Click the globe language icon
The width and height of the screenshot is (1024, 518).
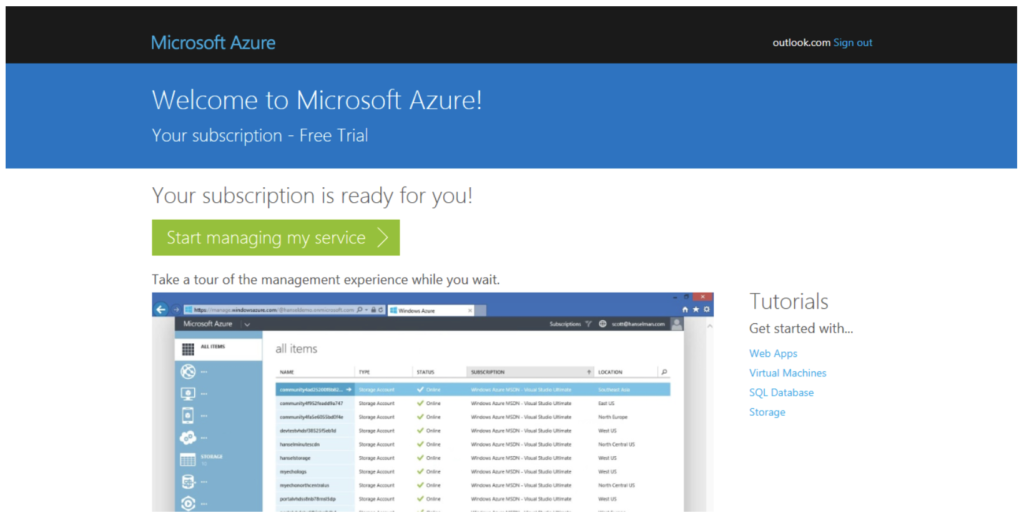click(x=602, y=324)
